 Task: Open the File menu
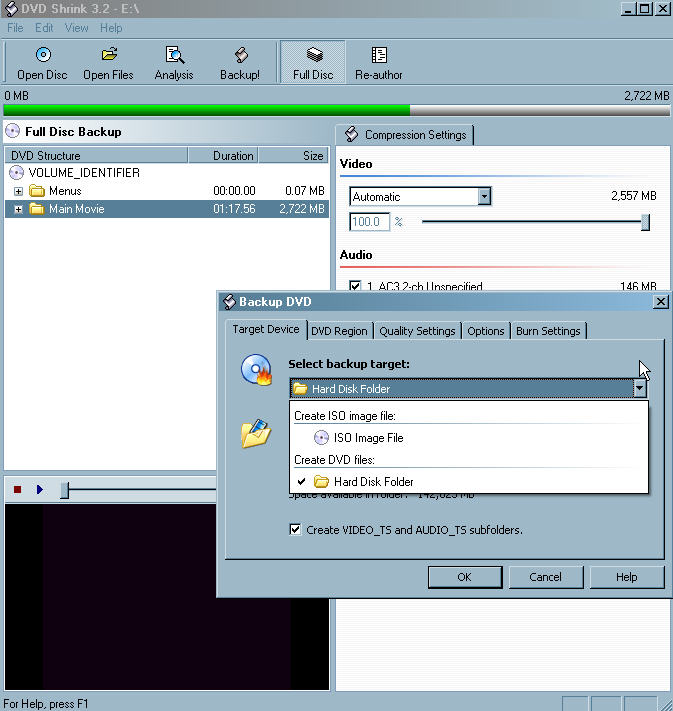[x=15, y=28]
